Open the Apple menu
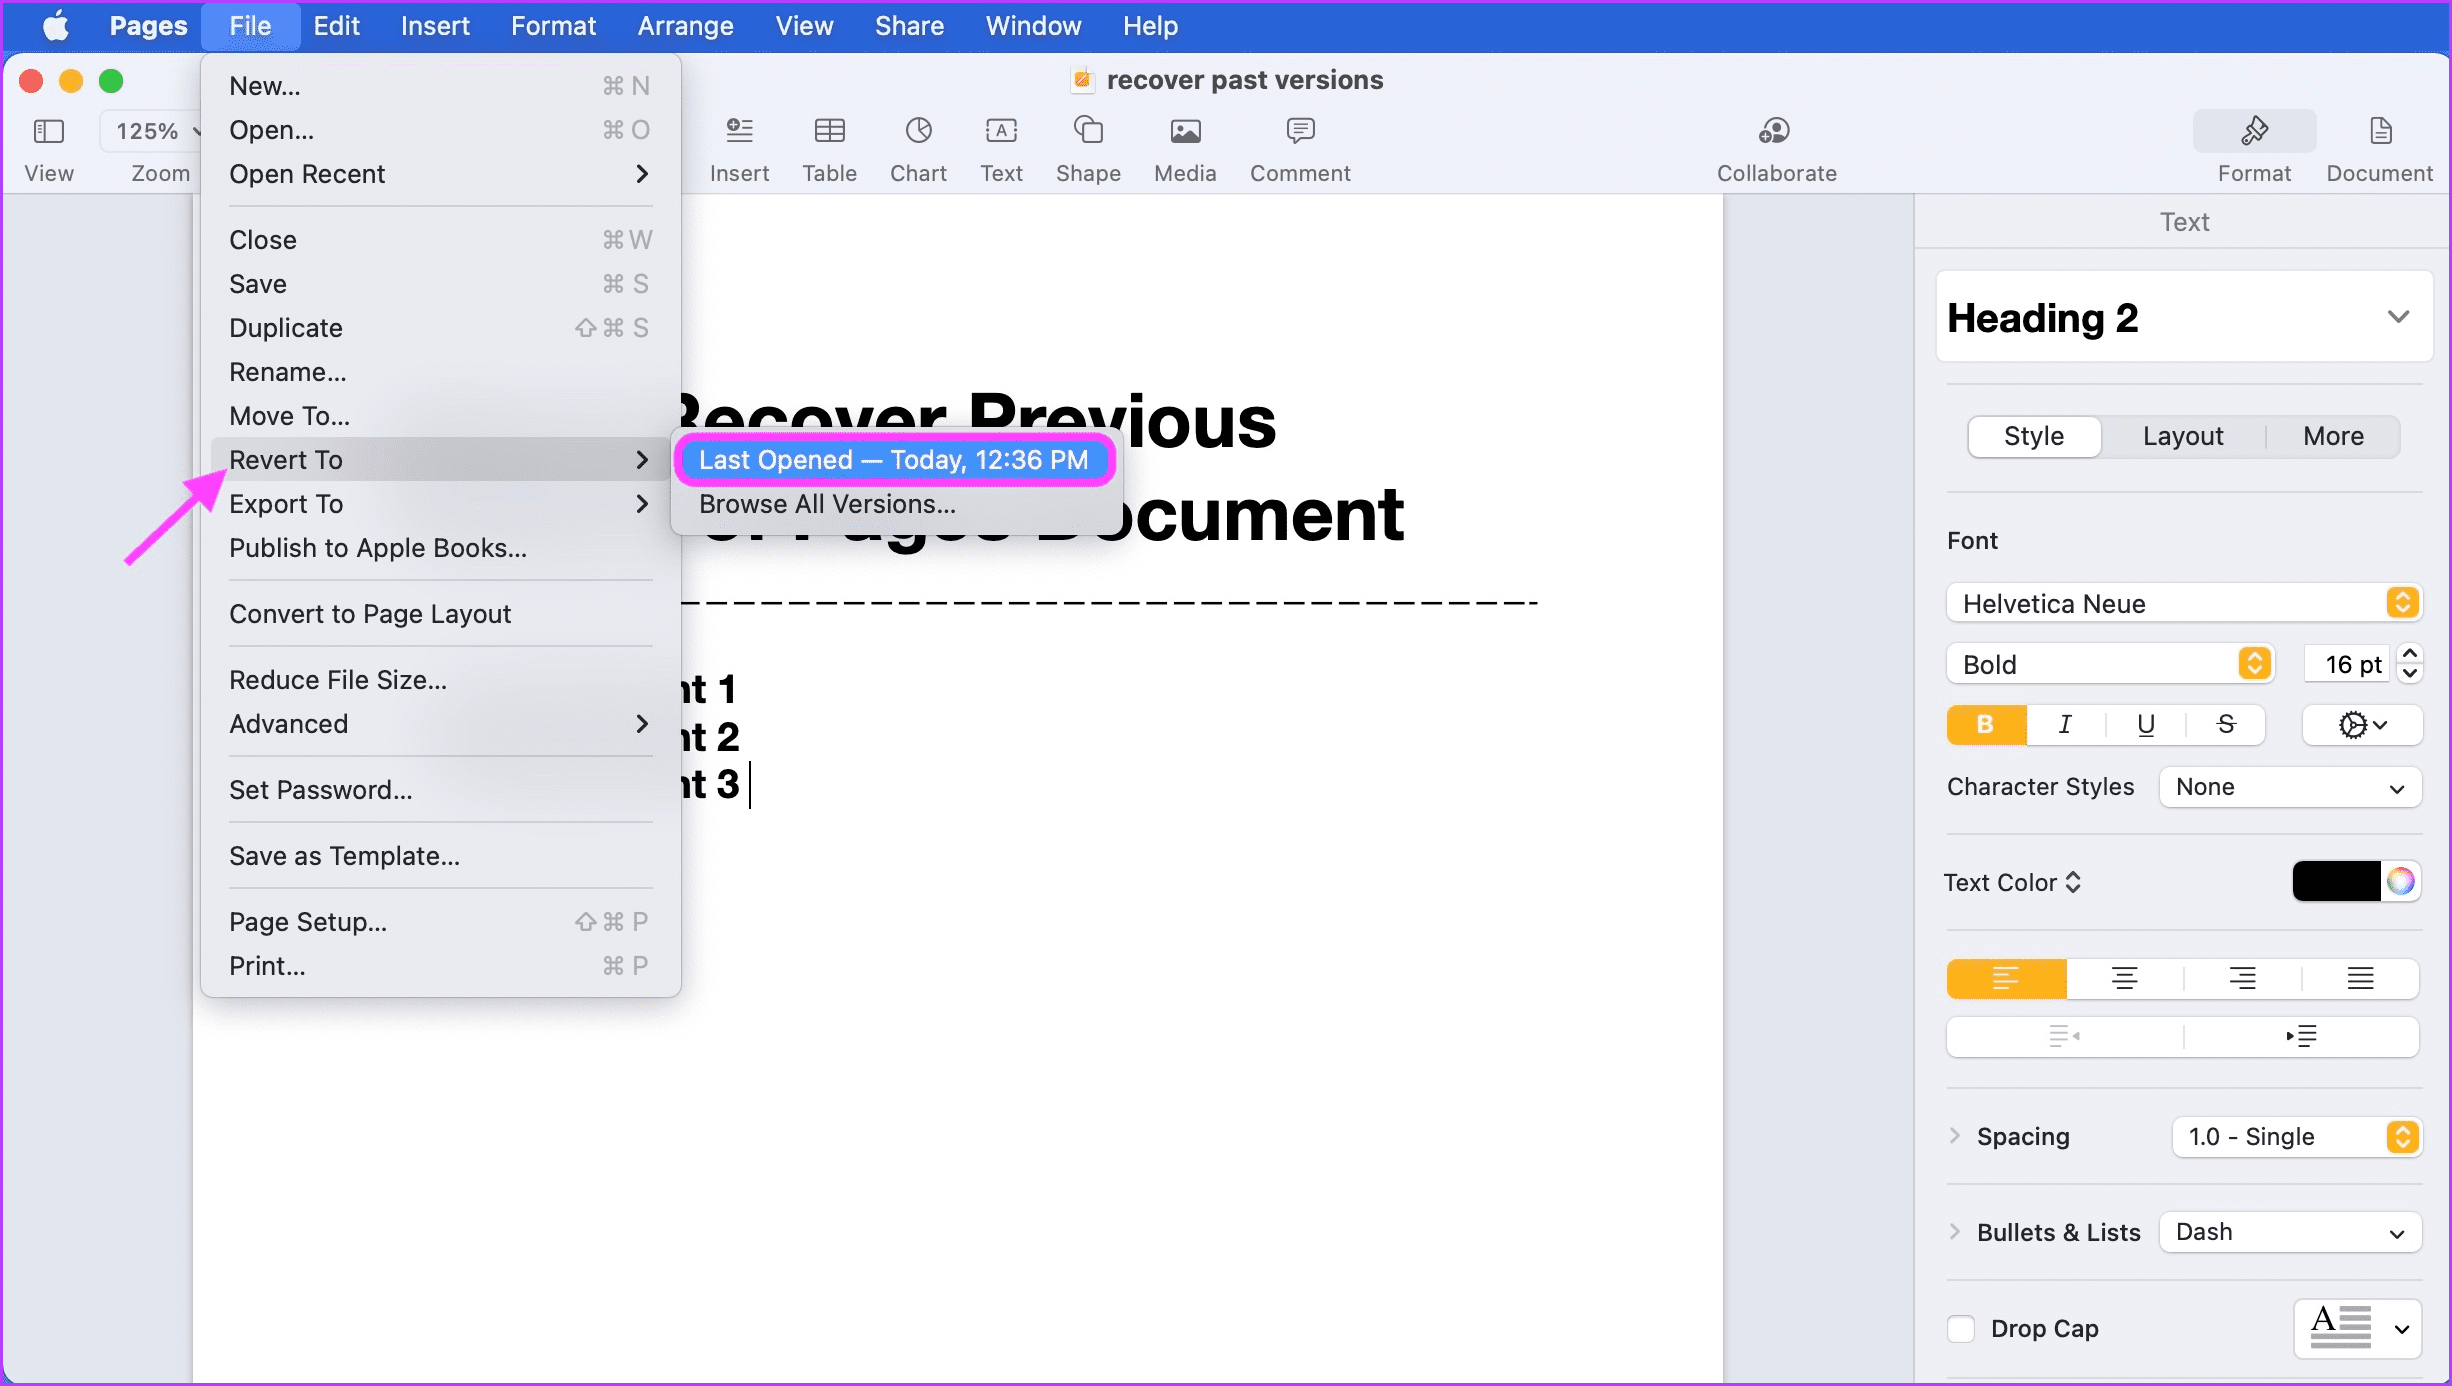This screenshot has width=2452, height=1386. [x=56, y=26]
